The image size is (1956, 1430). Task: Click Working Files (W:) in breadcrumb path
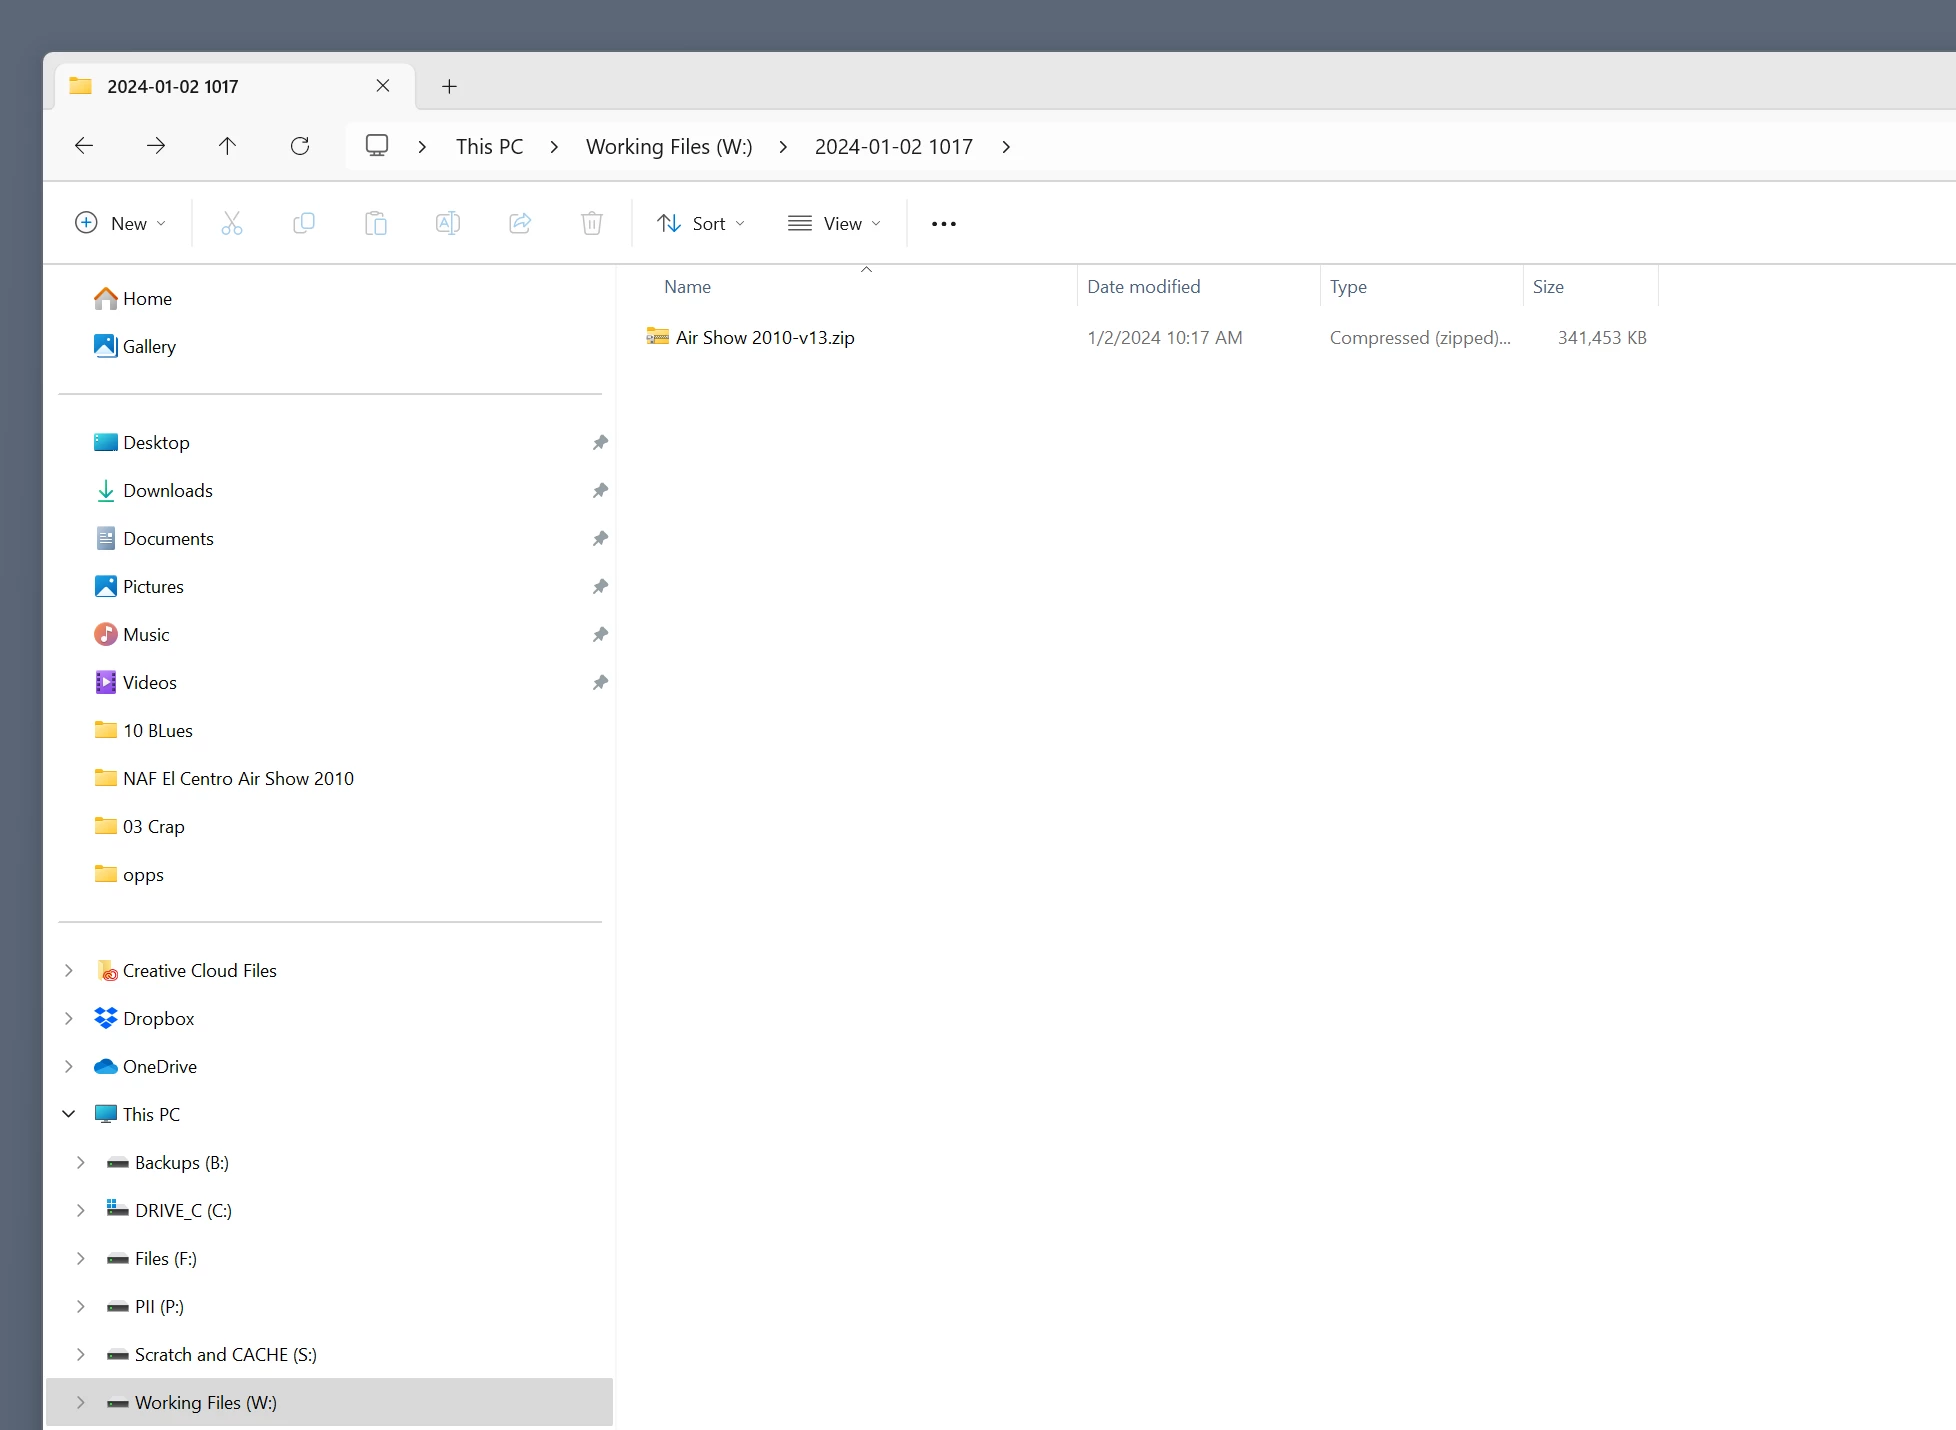669,146
